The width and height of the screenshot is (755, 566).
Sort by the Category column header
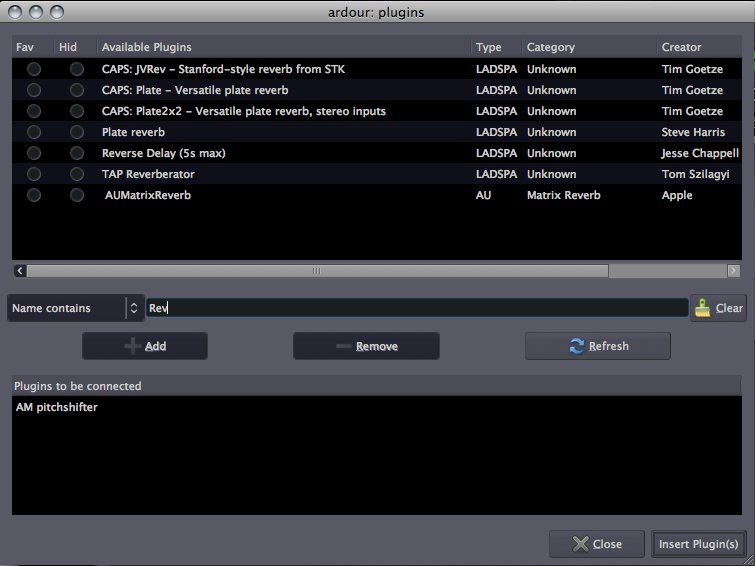(551, 47)
